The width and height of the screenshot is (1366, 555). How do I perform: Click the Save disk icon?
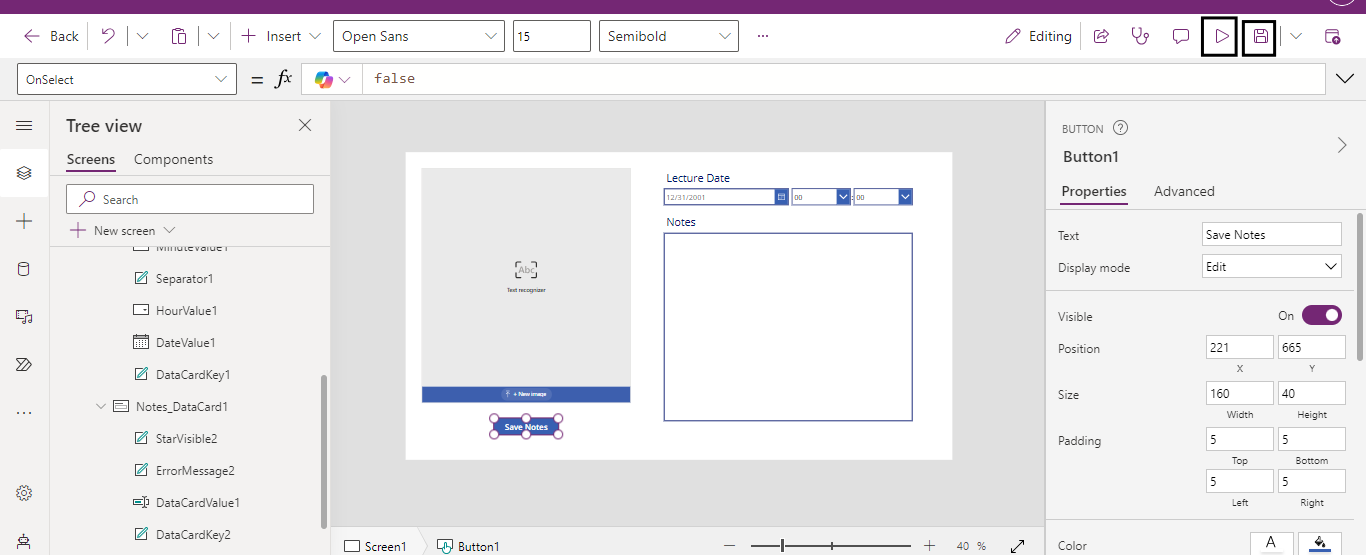(1260, 37)
